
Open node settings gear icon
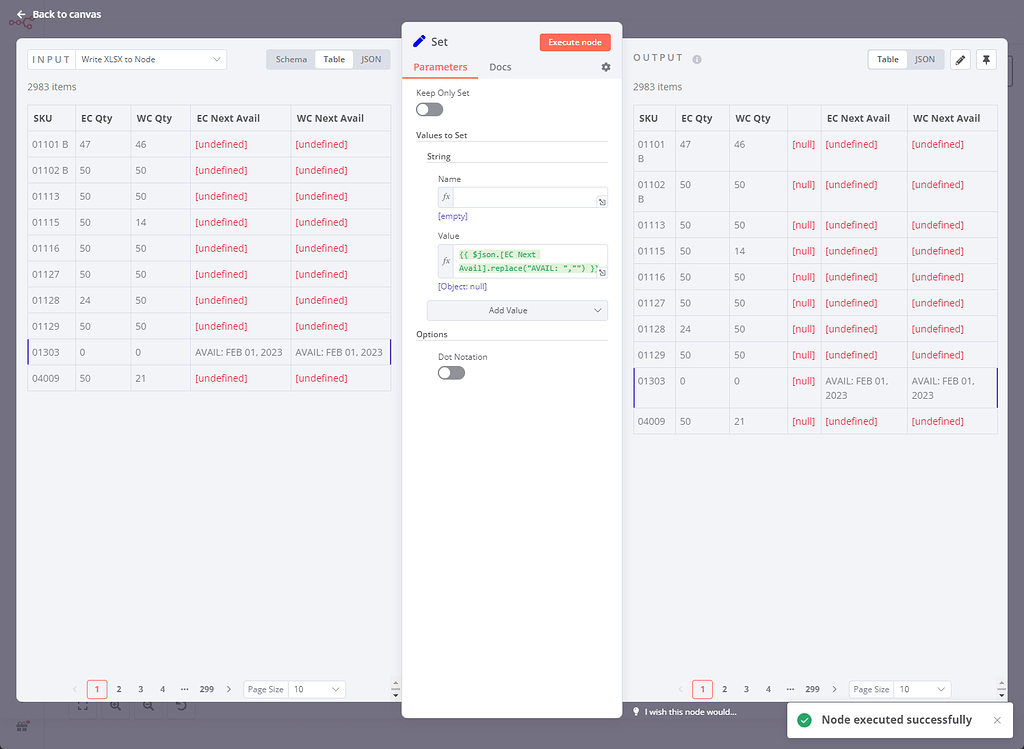coord(605,67)
